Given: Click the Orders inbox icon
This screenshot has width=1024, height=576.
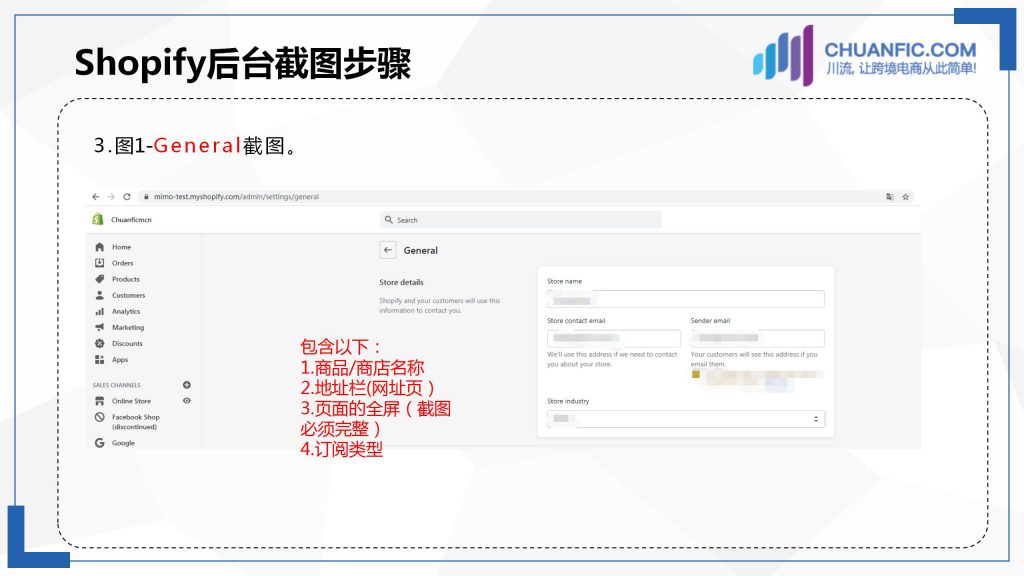Looking at the screenshot, I should click(x=99, y=263).
